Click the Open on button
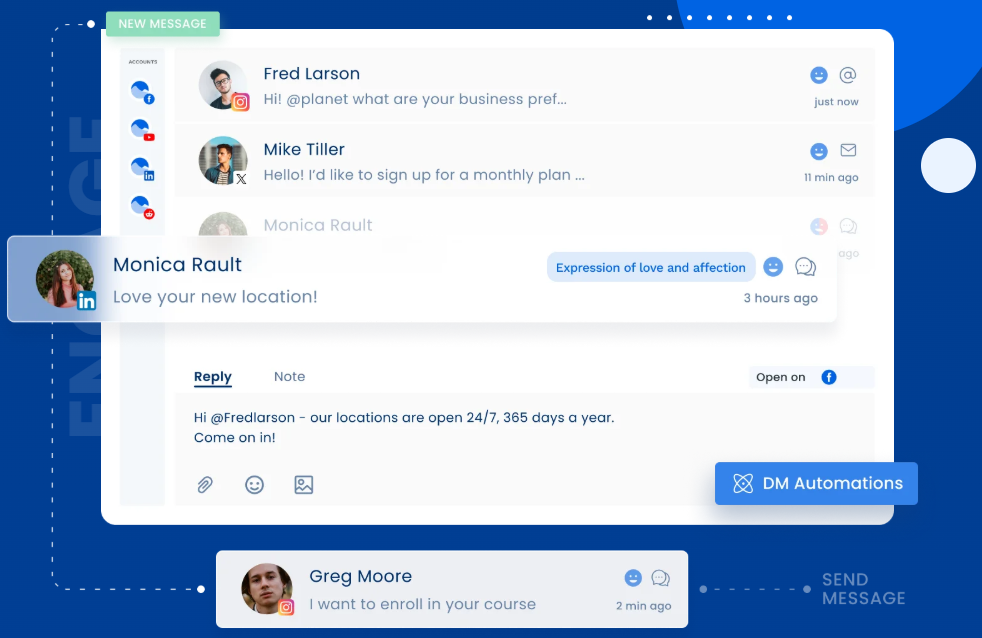This screenshot has width=982, height=638. click(x=812, y=377)
